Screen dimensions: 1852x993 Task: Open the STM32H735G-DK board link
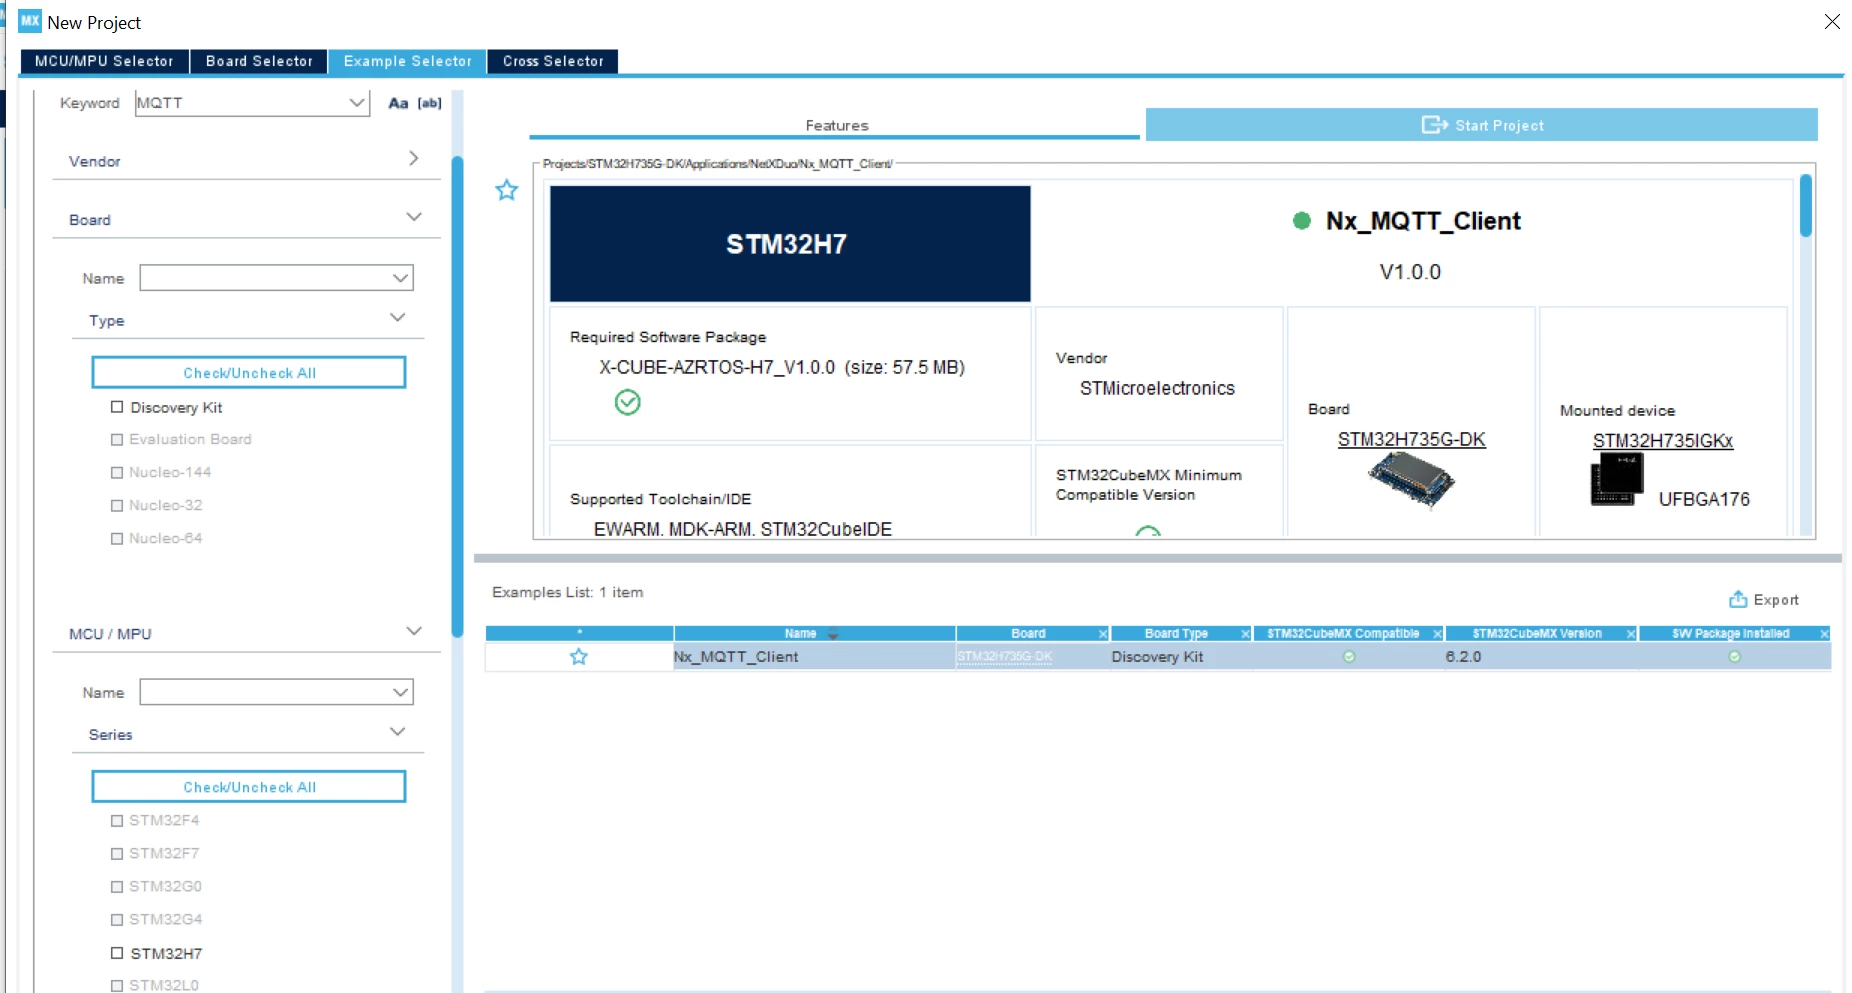pos(1411,439)
